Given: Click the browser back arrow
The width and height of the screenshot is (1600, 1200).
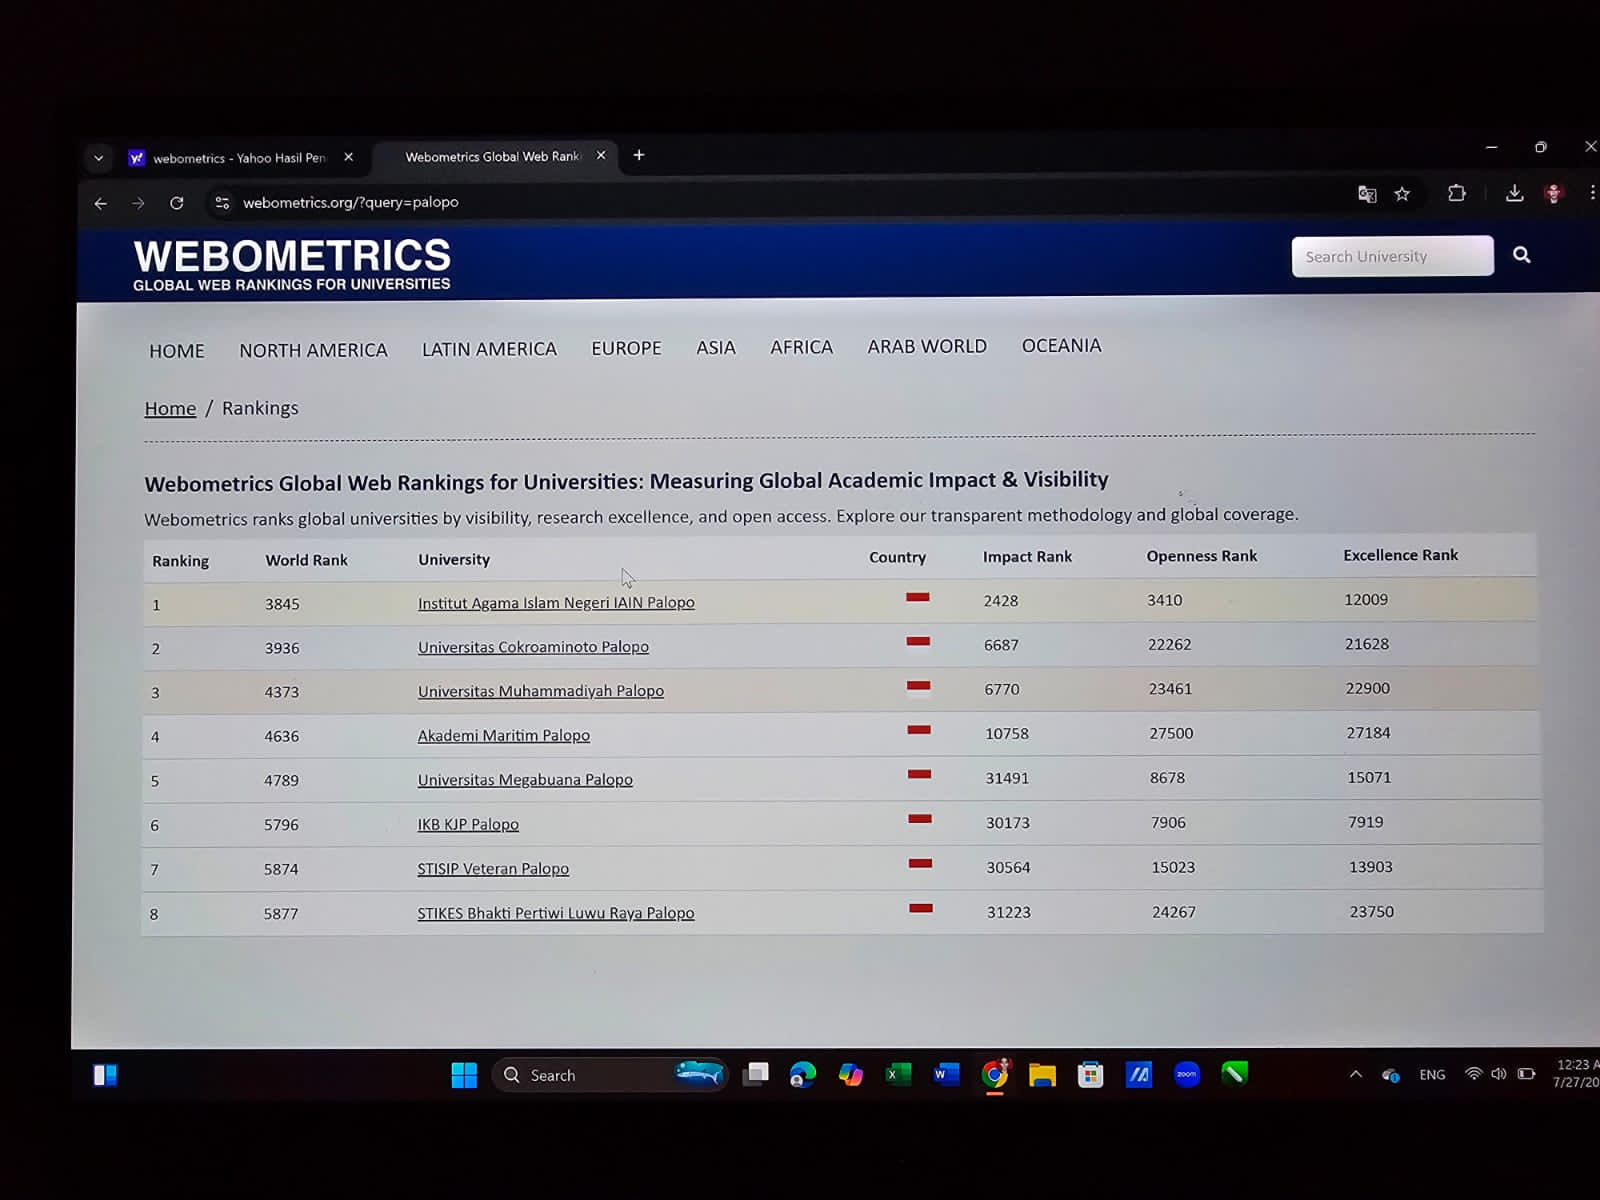Looking at the screenshot, I should click(101, 203).
